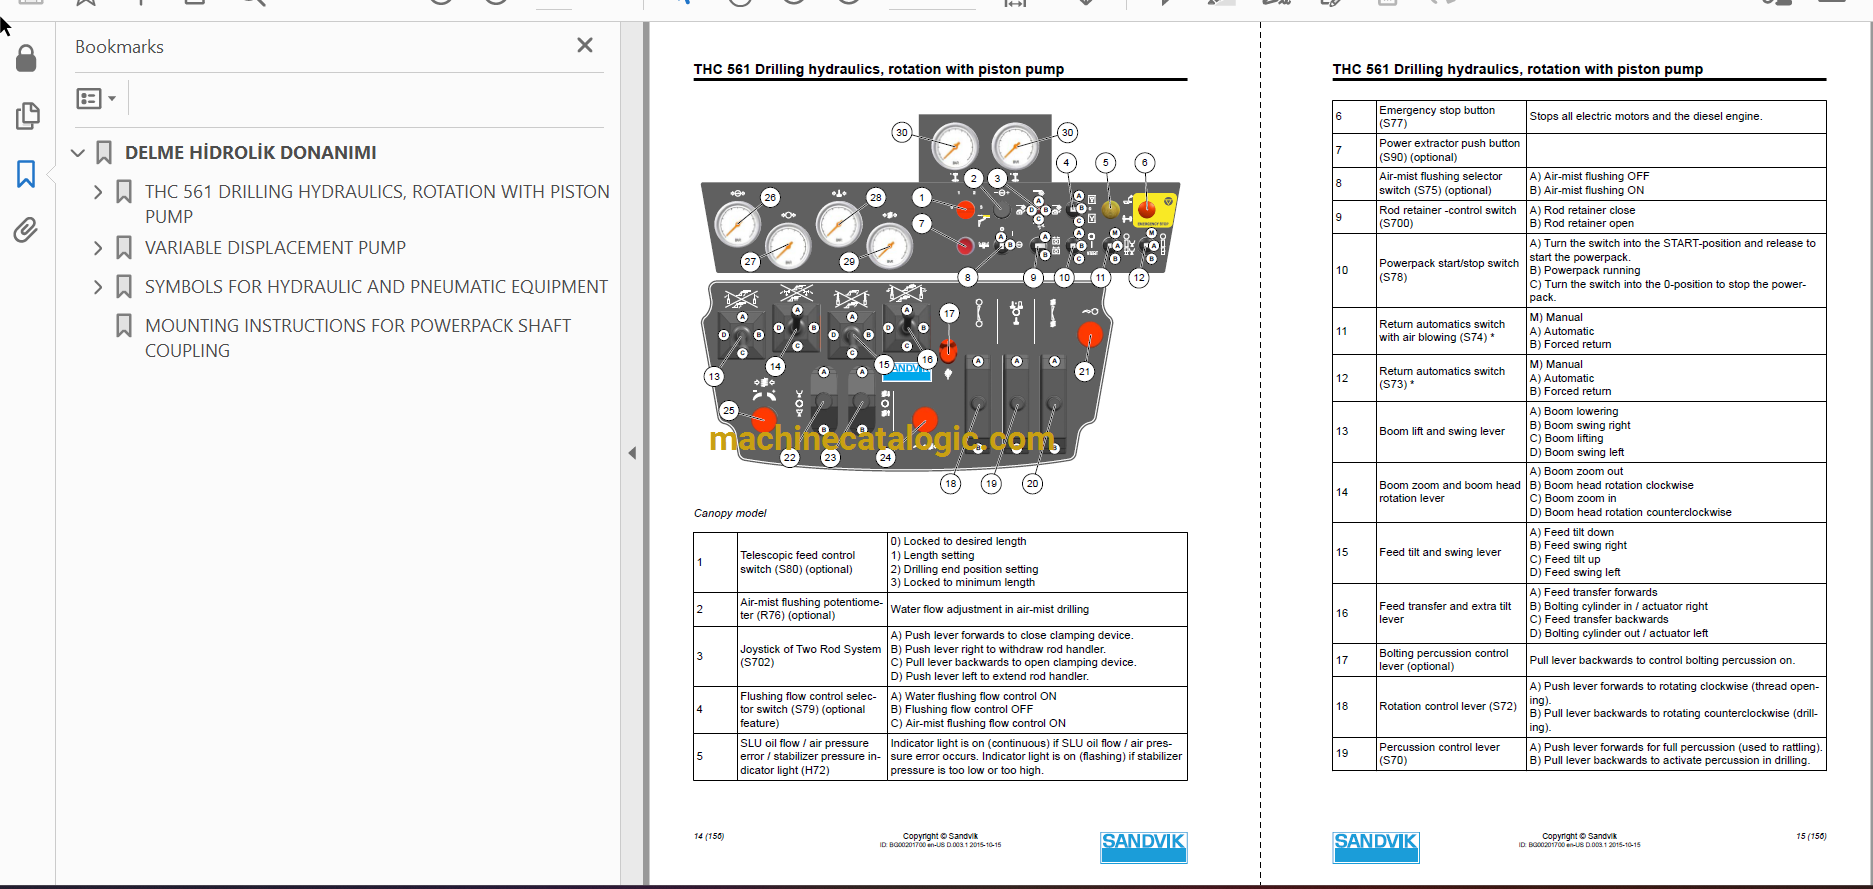This screenshot has height=889, width=1873.
Task: Click 'Power extractor push button (S90)' cell
Action: [x=1450, y=150]
